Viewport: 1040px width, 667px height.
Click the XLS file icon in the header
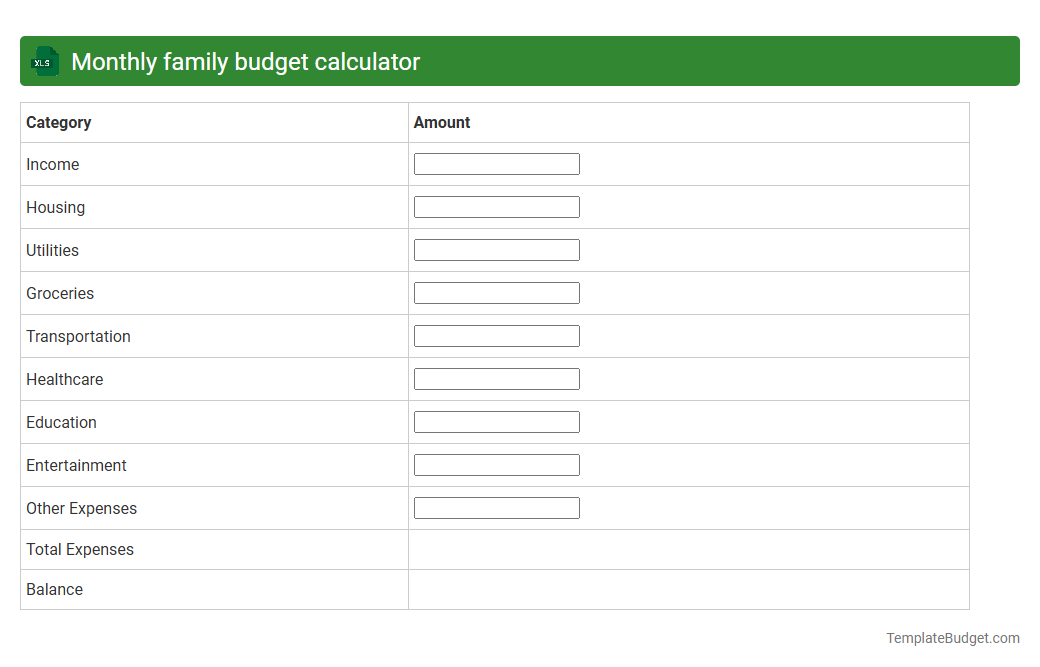[x=44, y=61]
